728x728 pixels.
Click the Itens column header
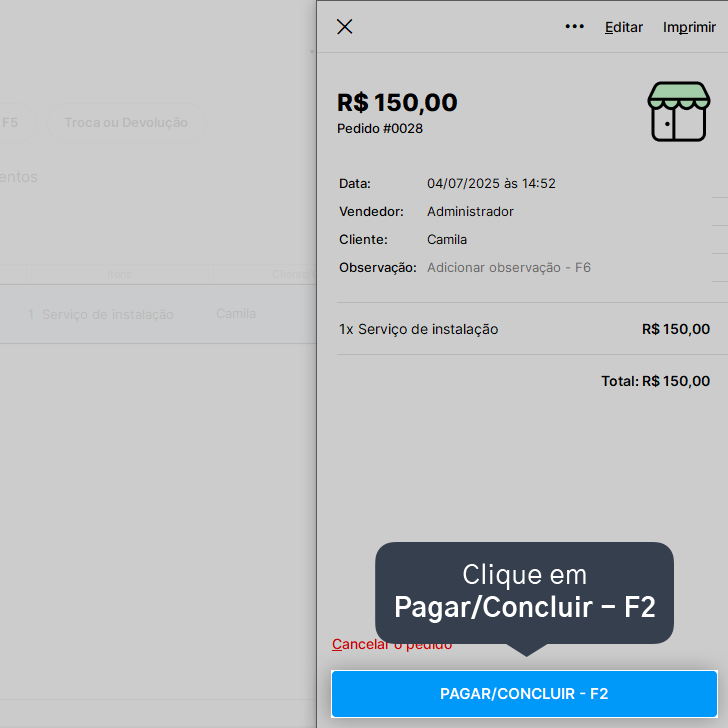pos(119,274)
